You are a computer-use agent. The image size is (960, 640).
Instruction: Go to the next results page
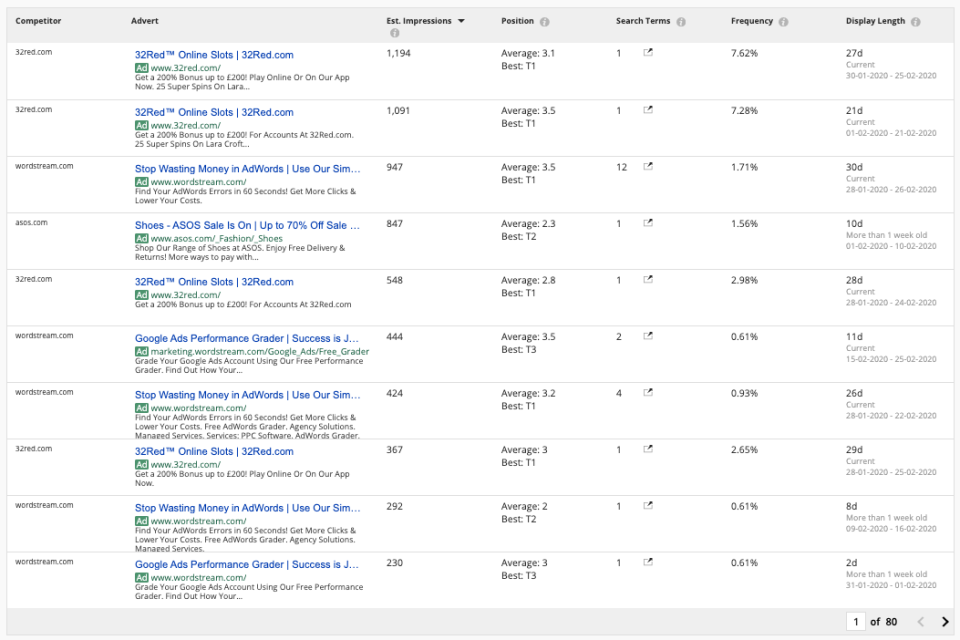coord(945,622)
